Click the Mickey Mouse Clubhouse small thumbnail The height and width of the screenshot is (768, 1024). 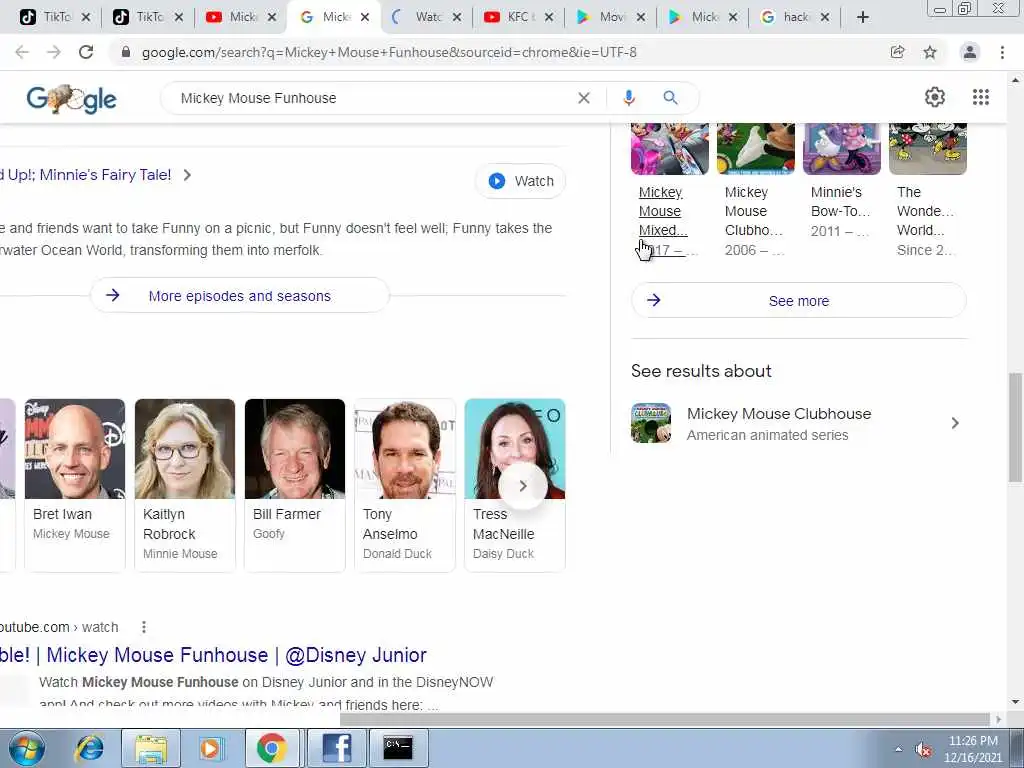[x=651, y=423]
